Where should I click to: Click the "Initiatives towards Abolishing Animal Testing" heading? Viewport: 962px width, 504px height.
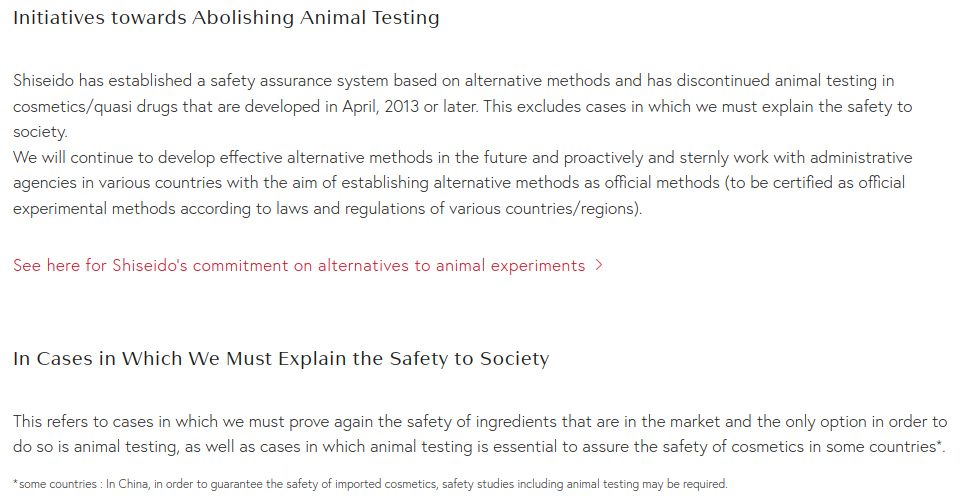click(226, 18)
